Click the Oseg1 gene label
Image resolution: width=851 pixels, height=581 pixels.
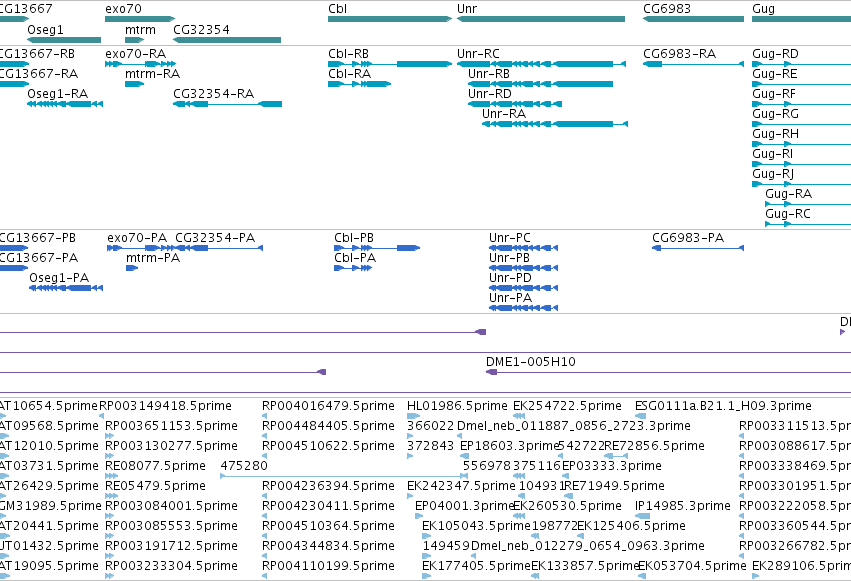(x=45, y=29)
